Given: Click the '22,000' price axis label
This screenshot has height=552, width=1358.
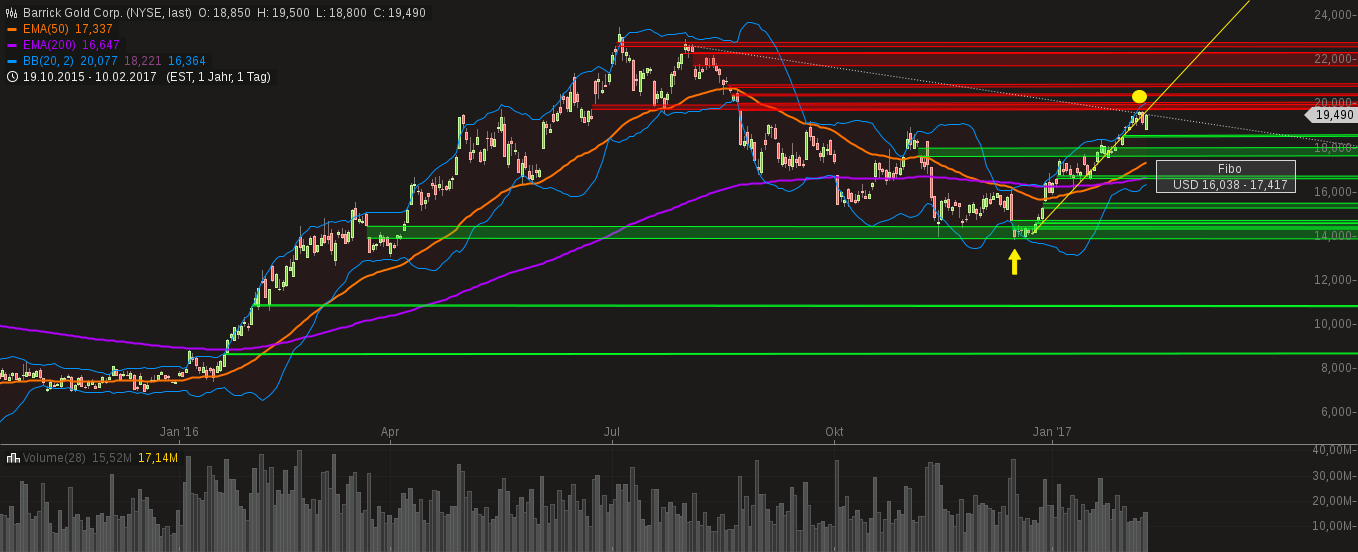Looking at the screenshot, I should [1333, 59].
